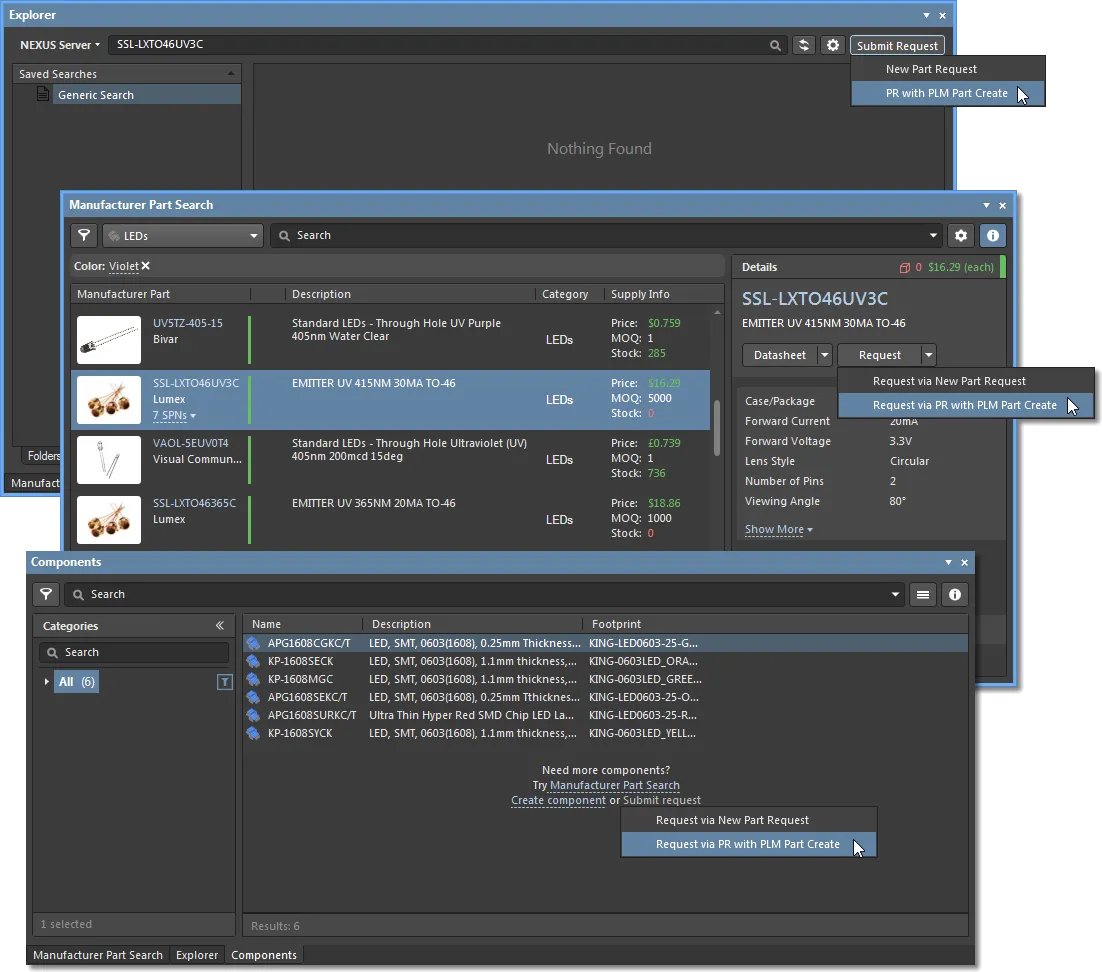Open Explorer panel options dropdown arrow
The image size is (1102, 972).
tap(926, 15)
